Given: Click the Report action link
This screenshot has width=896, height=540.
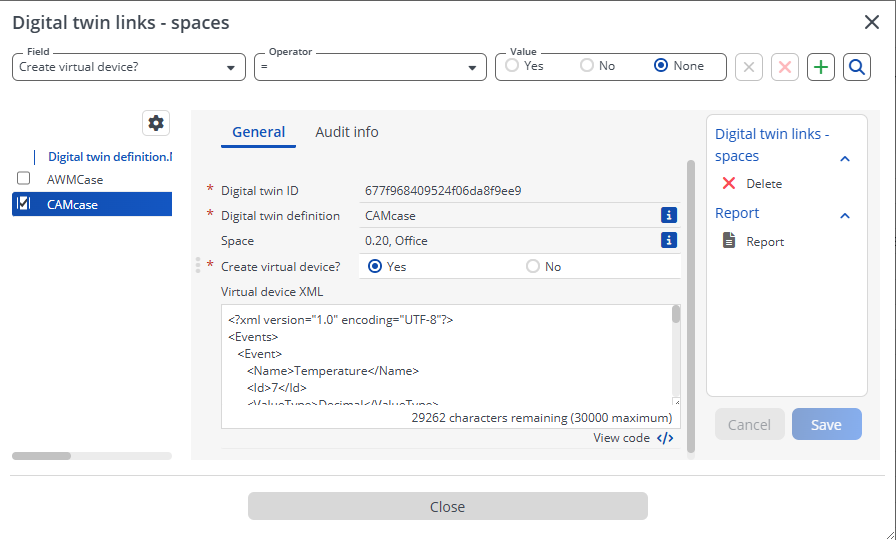Looking at the screenshot, I should click(765, 242).
